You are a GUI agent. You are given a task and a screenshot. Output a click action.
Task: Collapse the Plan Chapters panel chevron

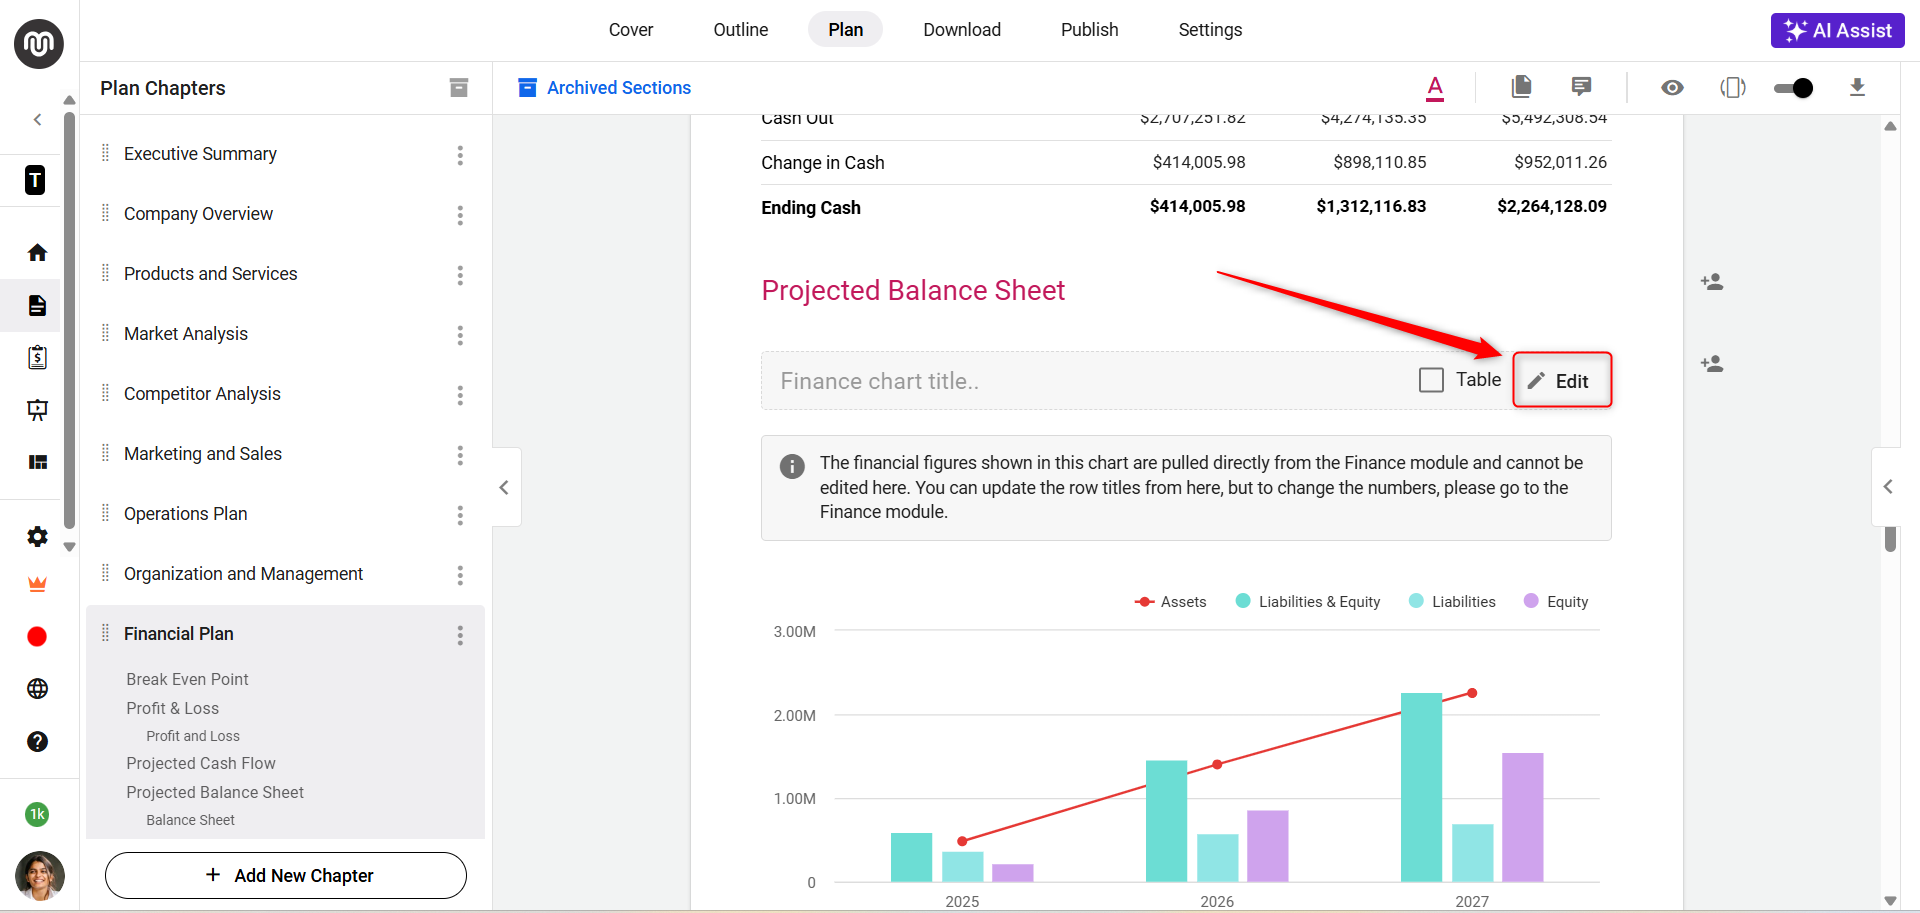(505, 487)
